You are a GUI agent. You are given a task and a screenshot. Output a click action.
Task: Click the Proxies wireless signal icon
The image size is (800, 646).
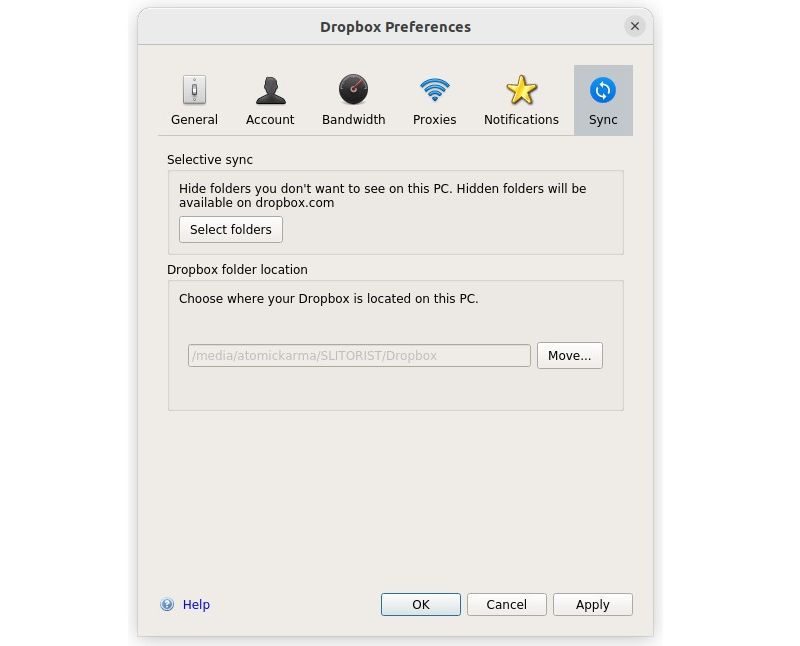tap(434, 90)
